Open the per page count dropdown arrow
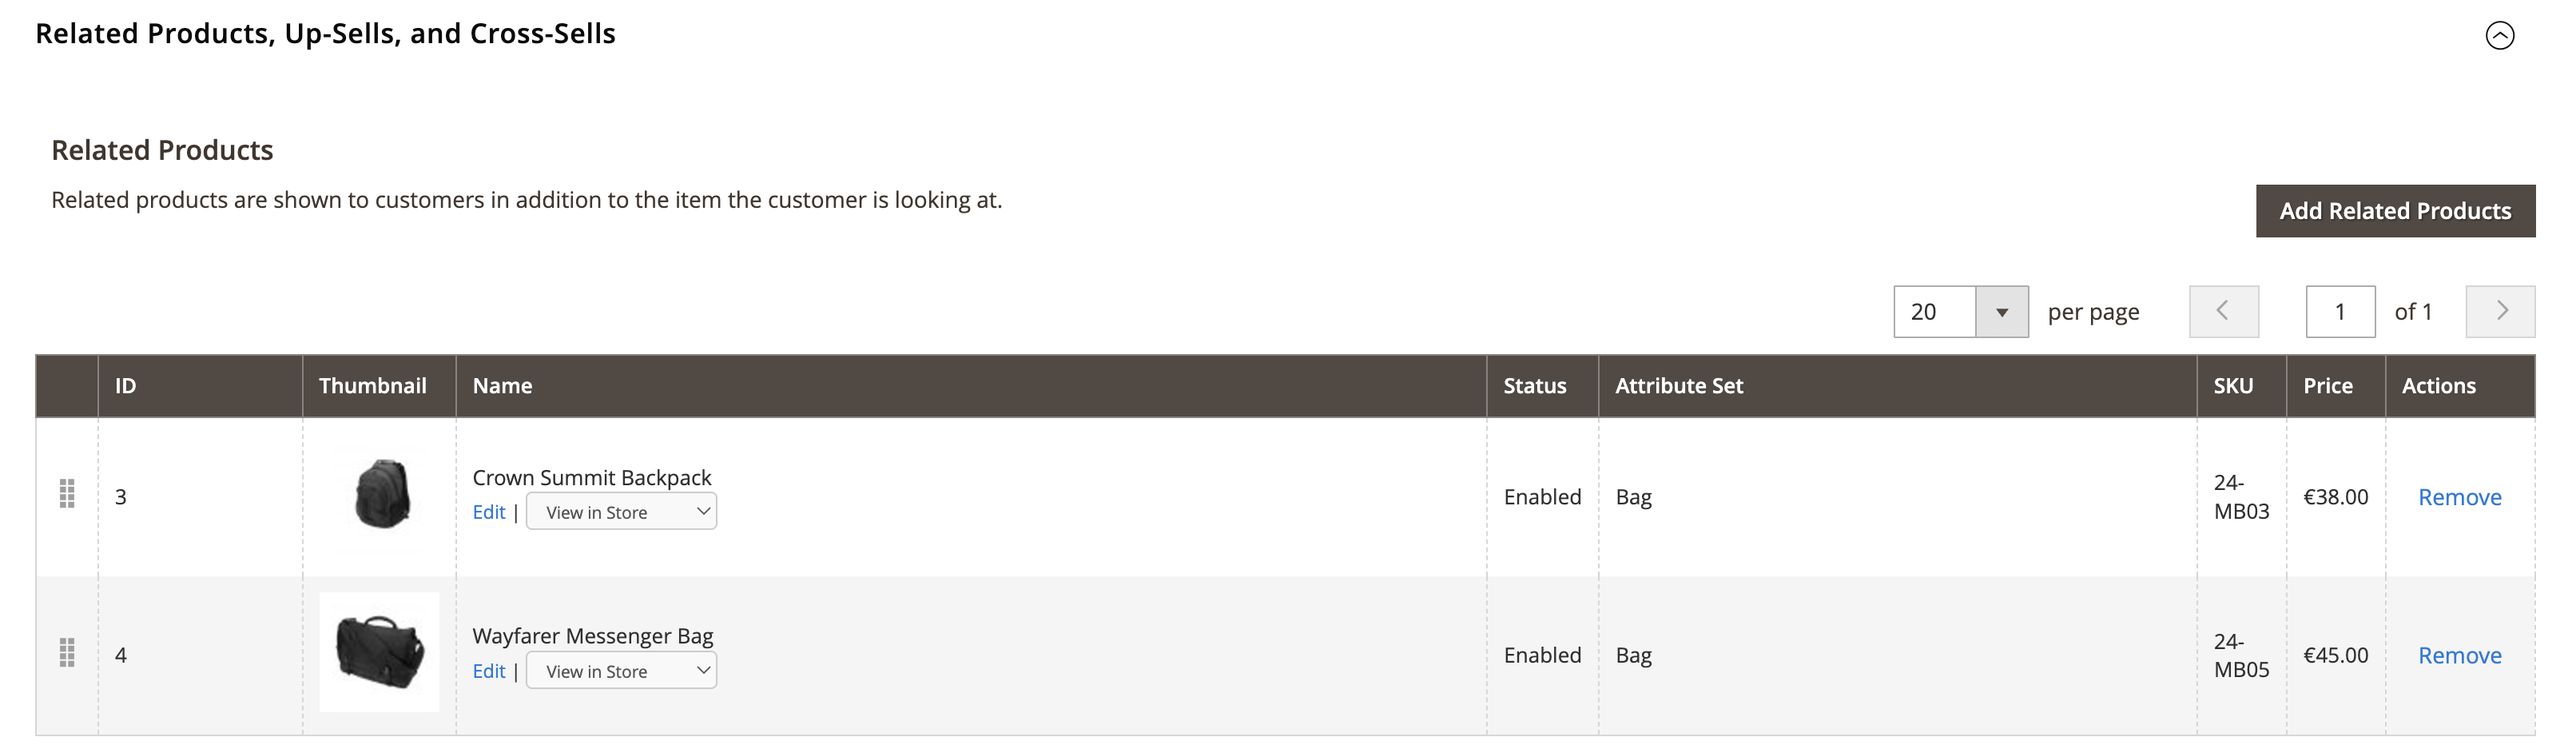This screenshot has height=753, width=2576. click(x=2001, y=312)
